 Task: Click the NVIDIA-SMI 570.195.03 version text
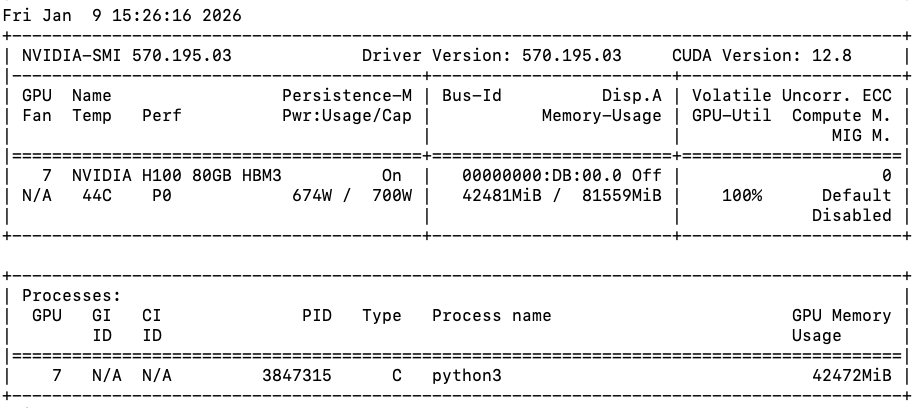[x=127, y=56]
